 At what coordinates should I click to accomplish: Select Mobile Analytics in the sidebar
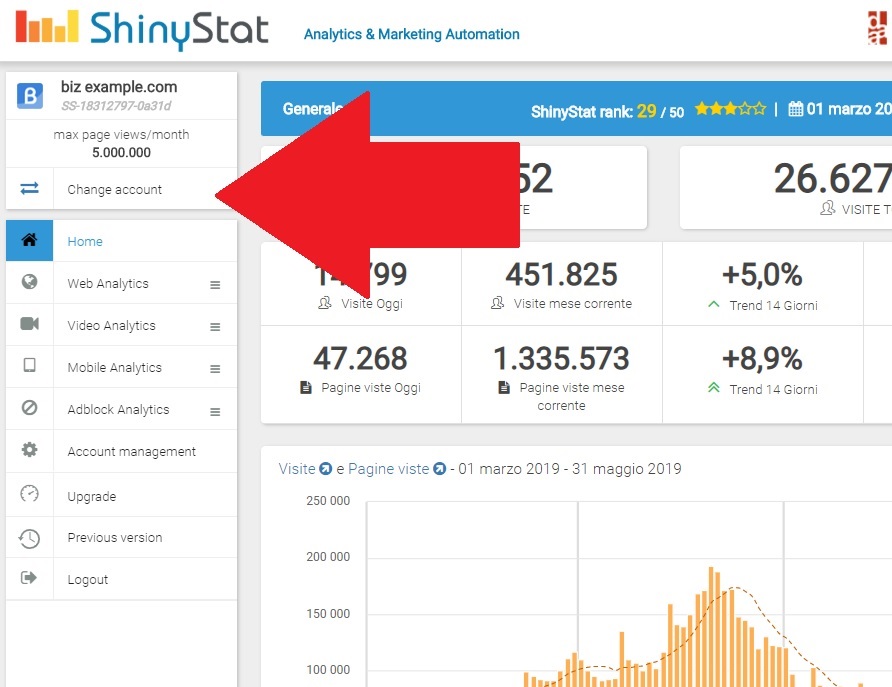pos(121,367)
